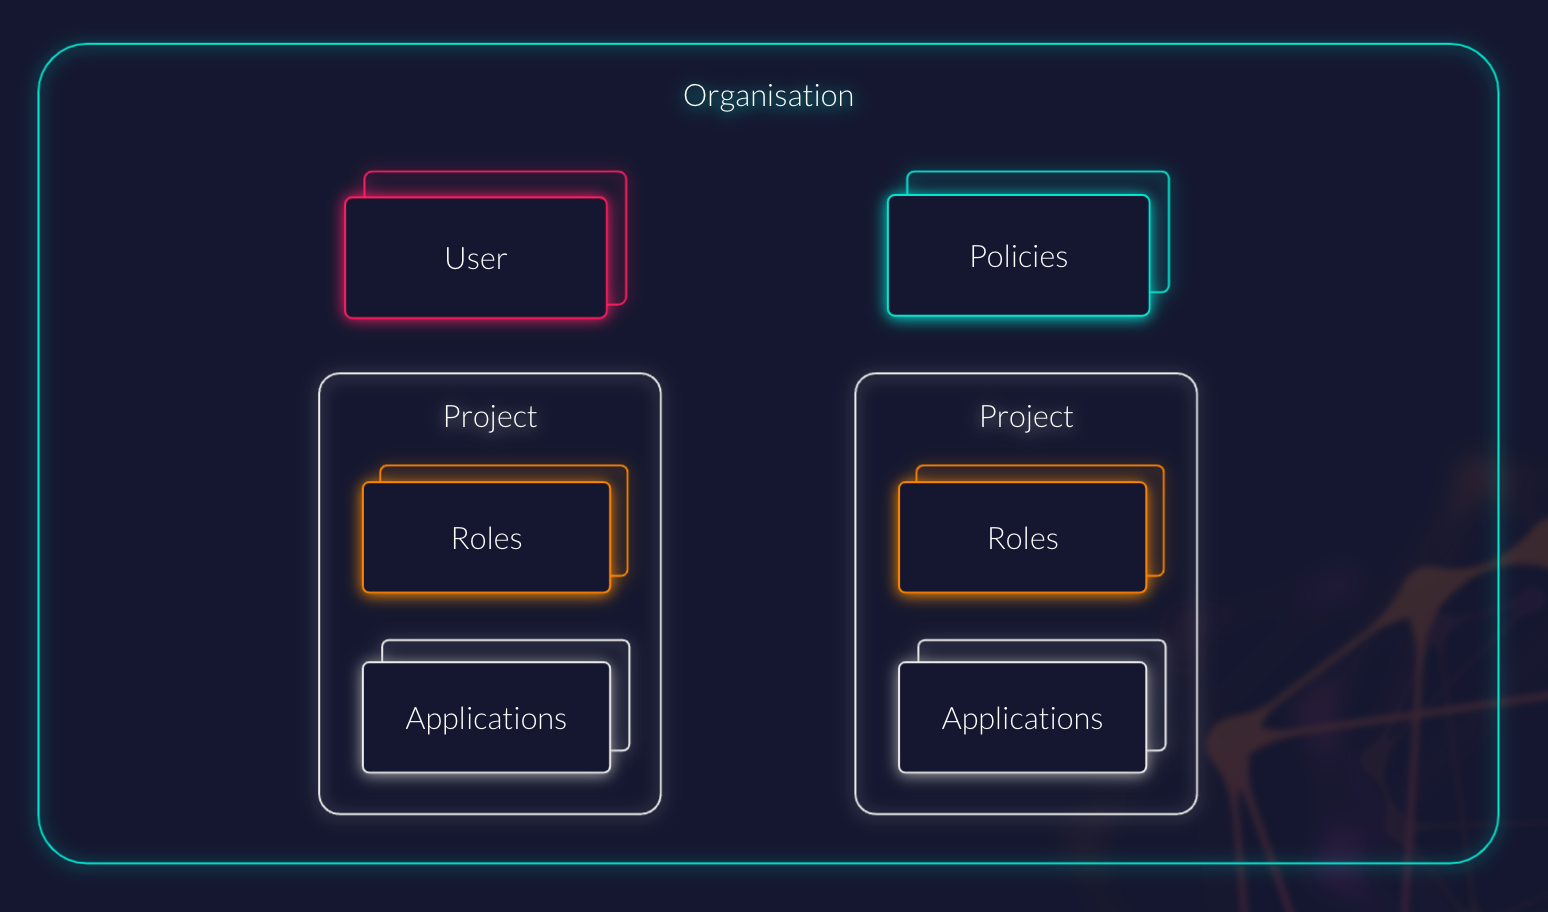Expand the left Project container

(x=490, y=416)
